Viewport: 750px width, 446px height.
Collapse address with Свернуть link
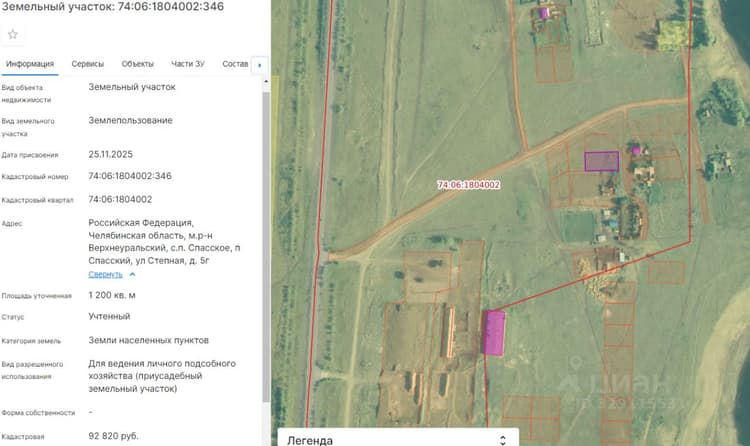tap(105, 274)
